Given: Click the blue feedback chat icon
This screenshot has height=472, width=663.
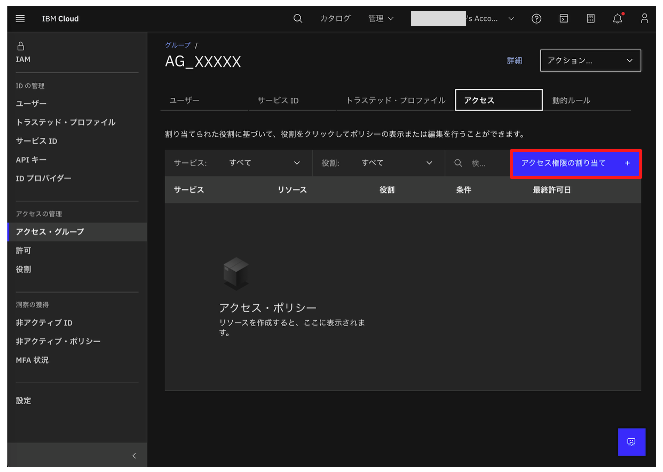Looking at the screenshot, I should click(x=631, y=442).
